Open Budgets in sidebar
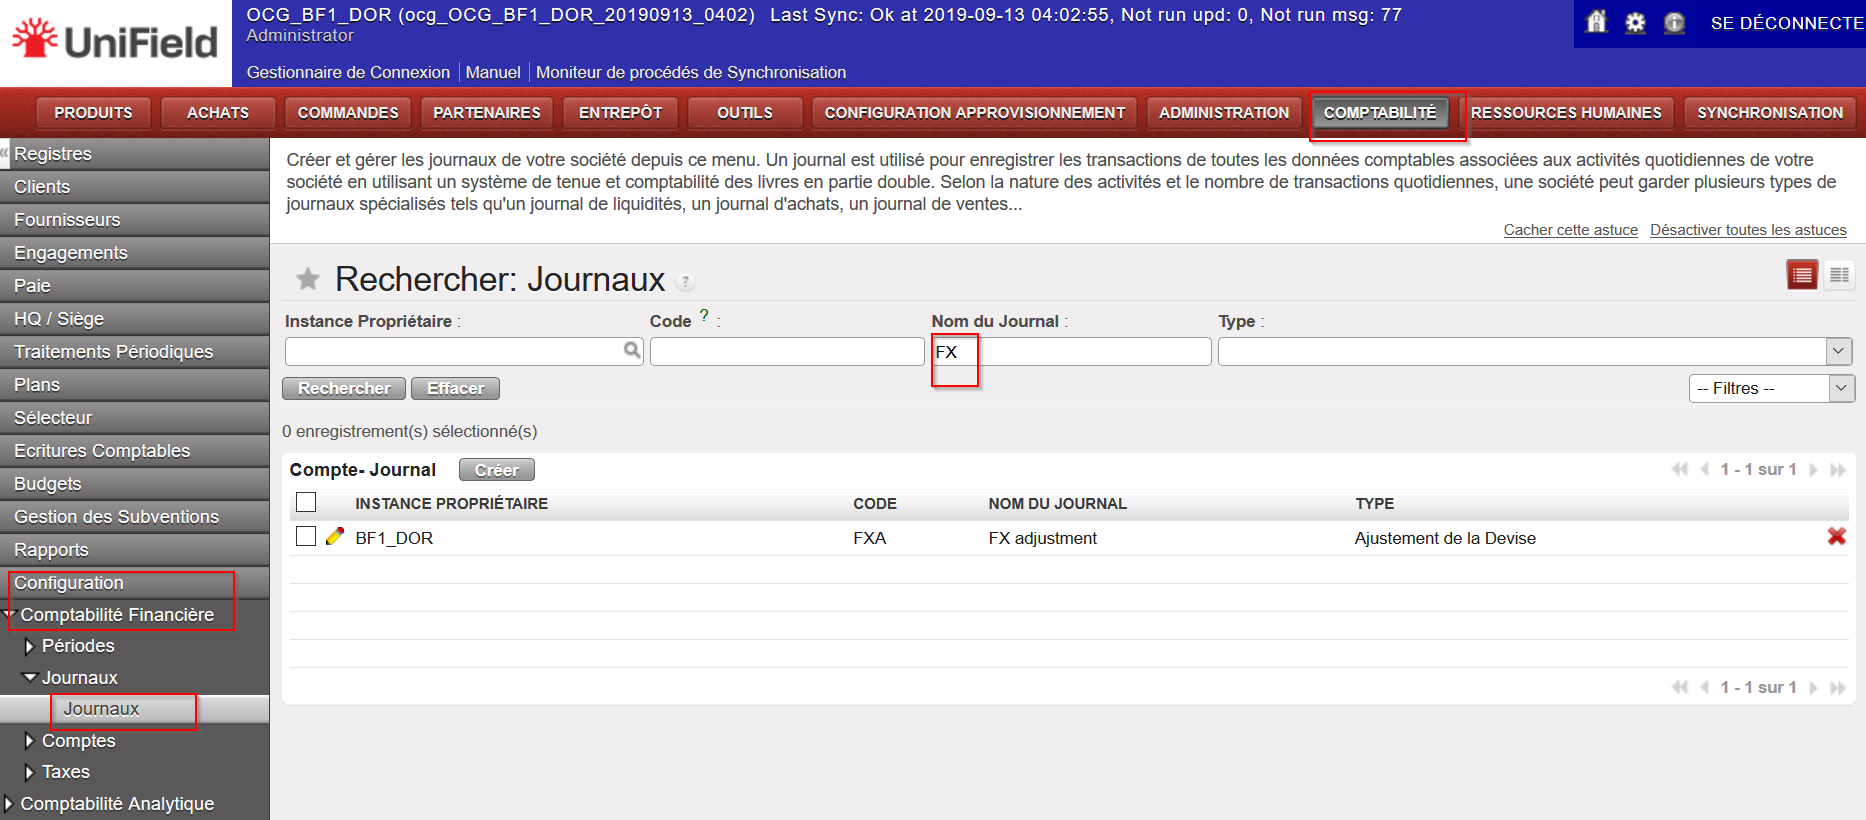 coord(134,484)
